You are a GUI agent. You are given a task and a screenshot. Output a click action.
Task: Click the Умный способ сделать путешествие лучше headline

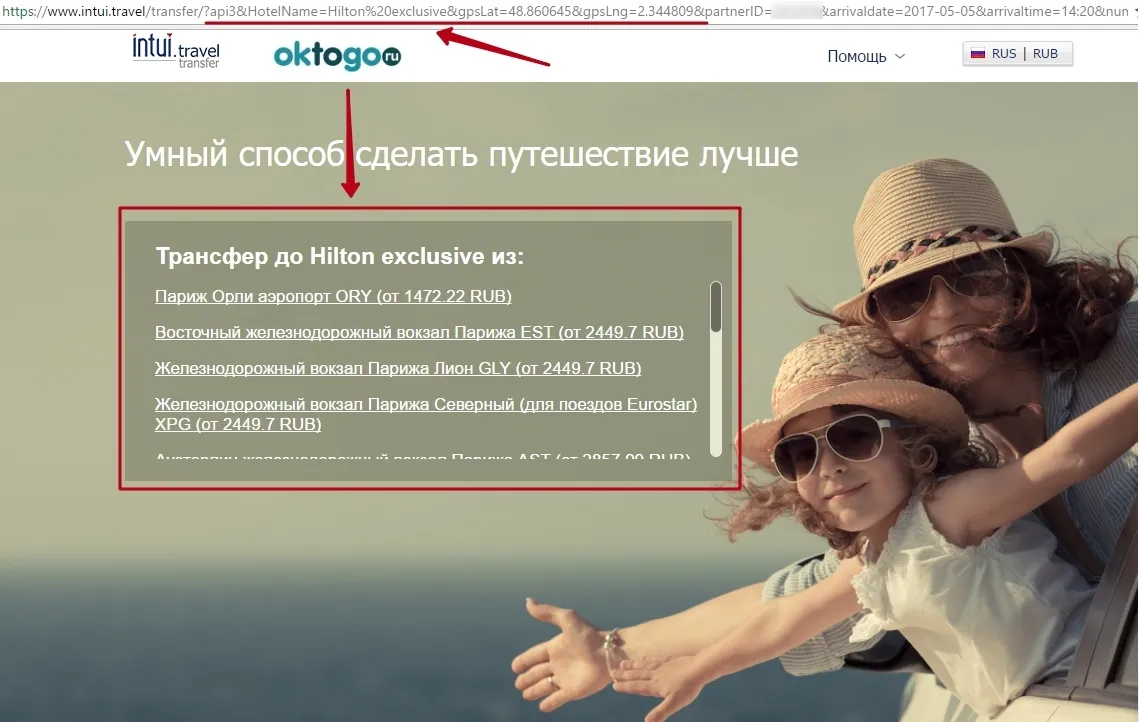(x=461, y=154)
